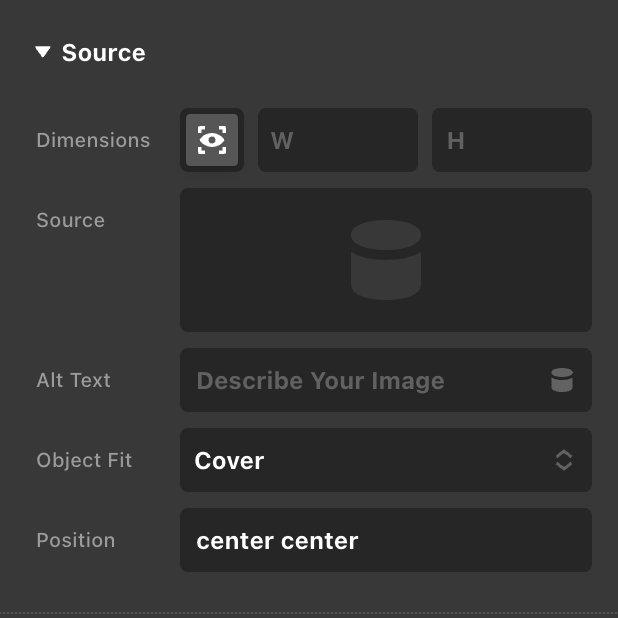Select the Cover value text
Image resolution: width=618 pixels, height=618 pixels.
coord(230,460)
